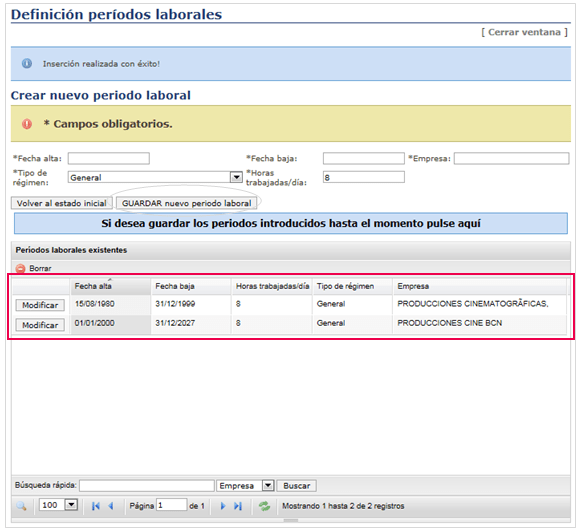This screenshot has width=582, height=532.
Task: Click the green refresh icon
Action: pyautogui.click(x=264, y=506)
